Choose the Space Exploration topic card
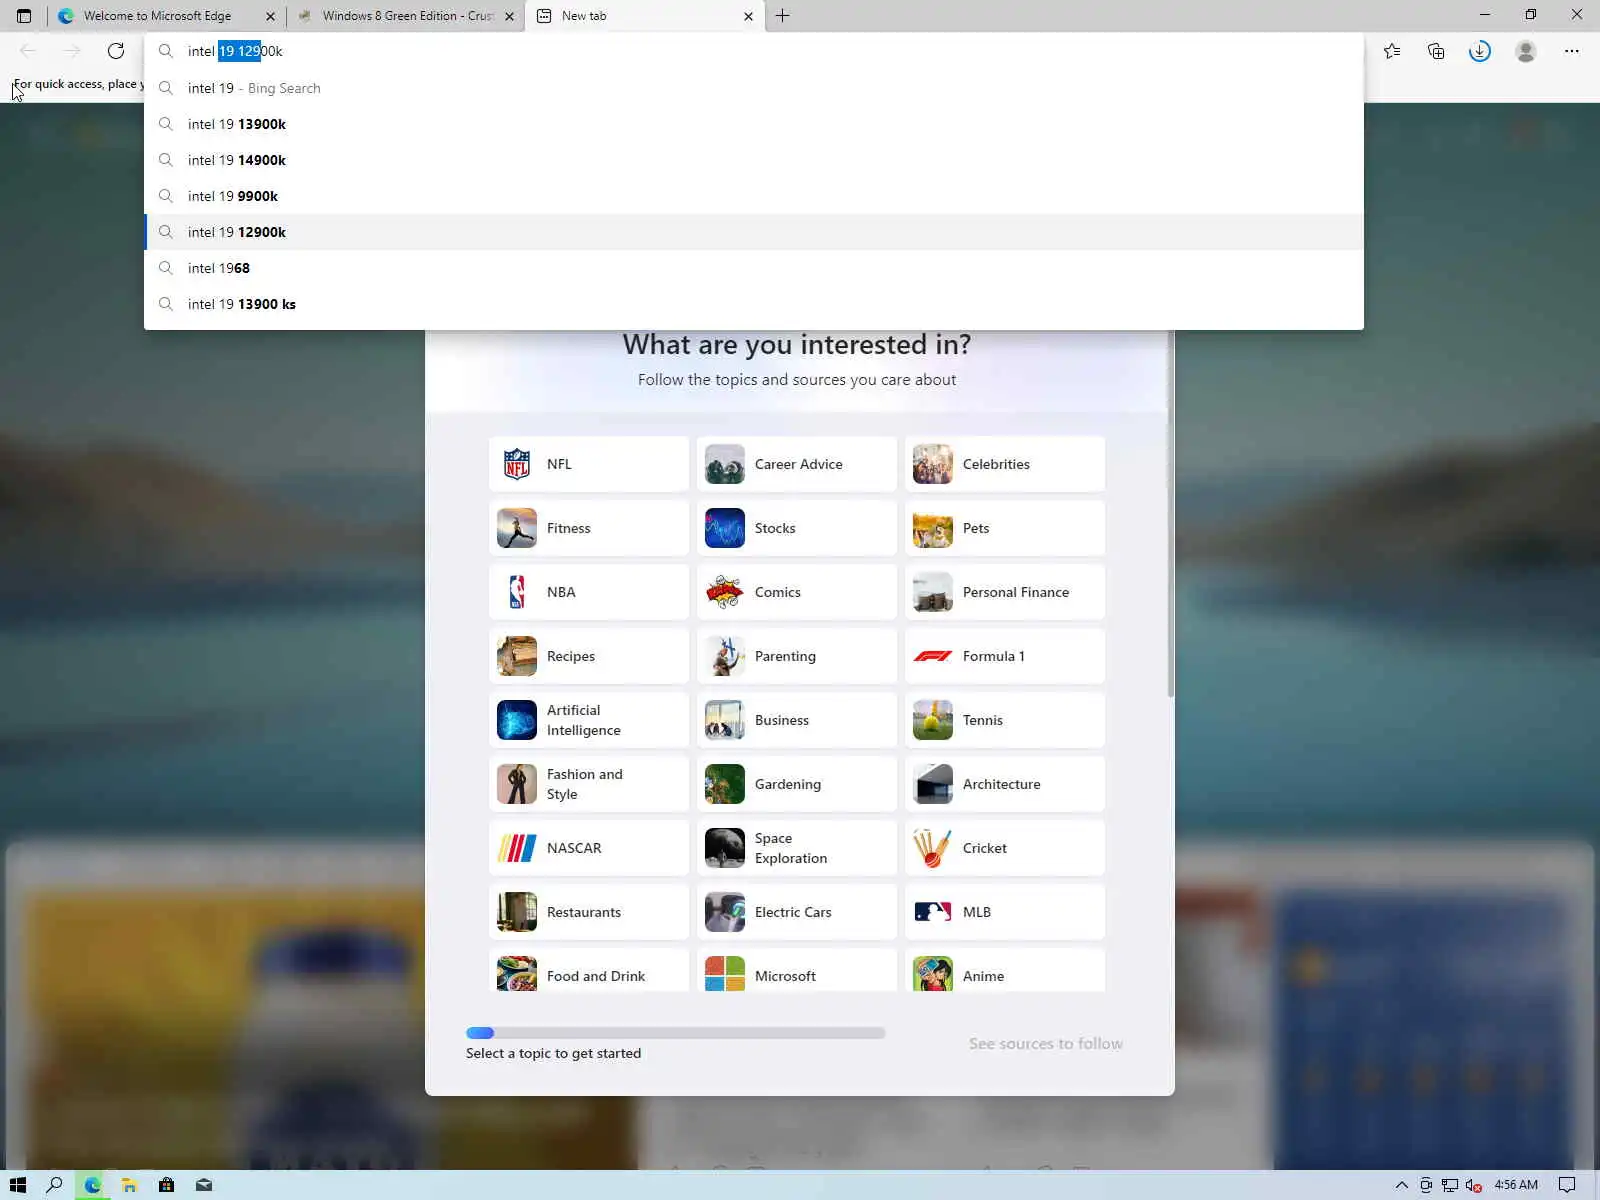The image size is (1600, 1200). (797, 848)
